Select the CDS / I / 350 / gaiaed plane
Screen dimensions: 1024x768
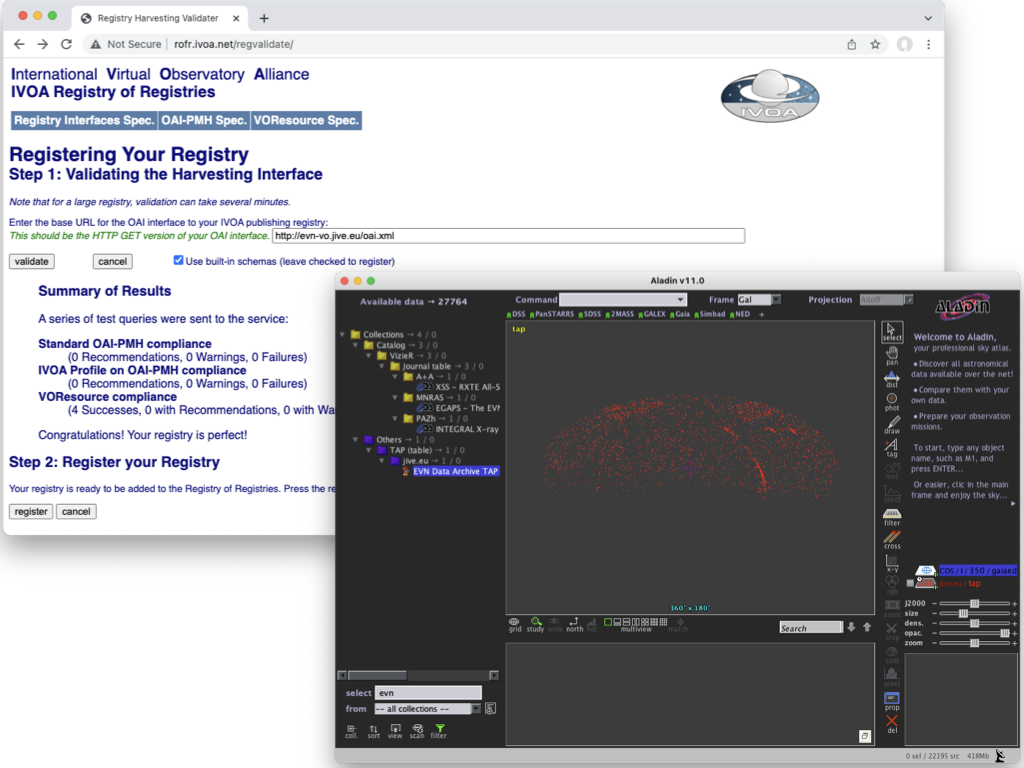click(977, 570)
